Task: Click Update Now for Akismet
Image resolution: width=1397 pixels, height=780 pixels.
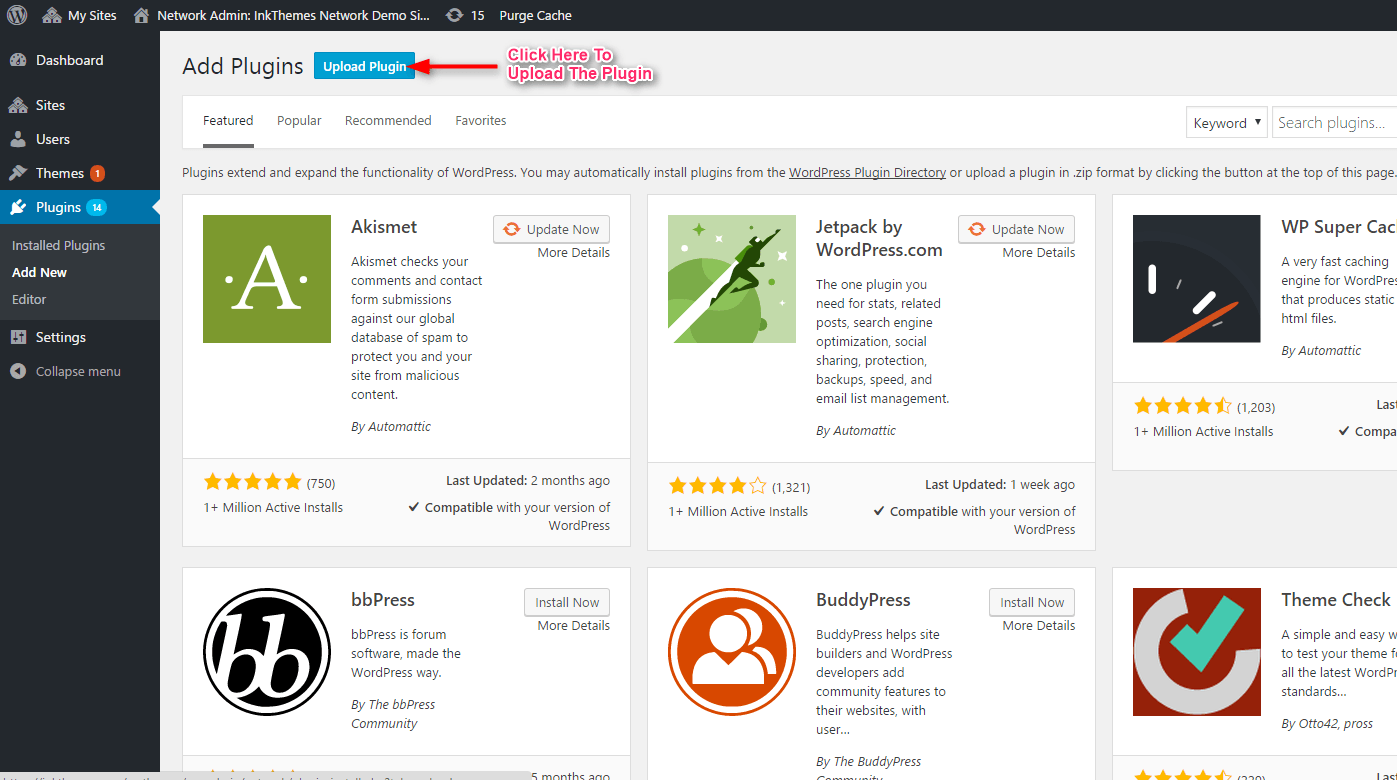Action: (x=551, y=229)
